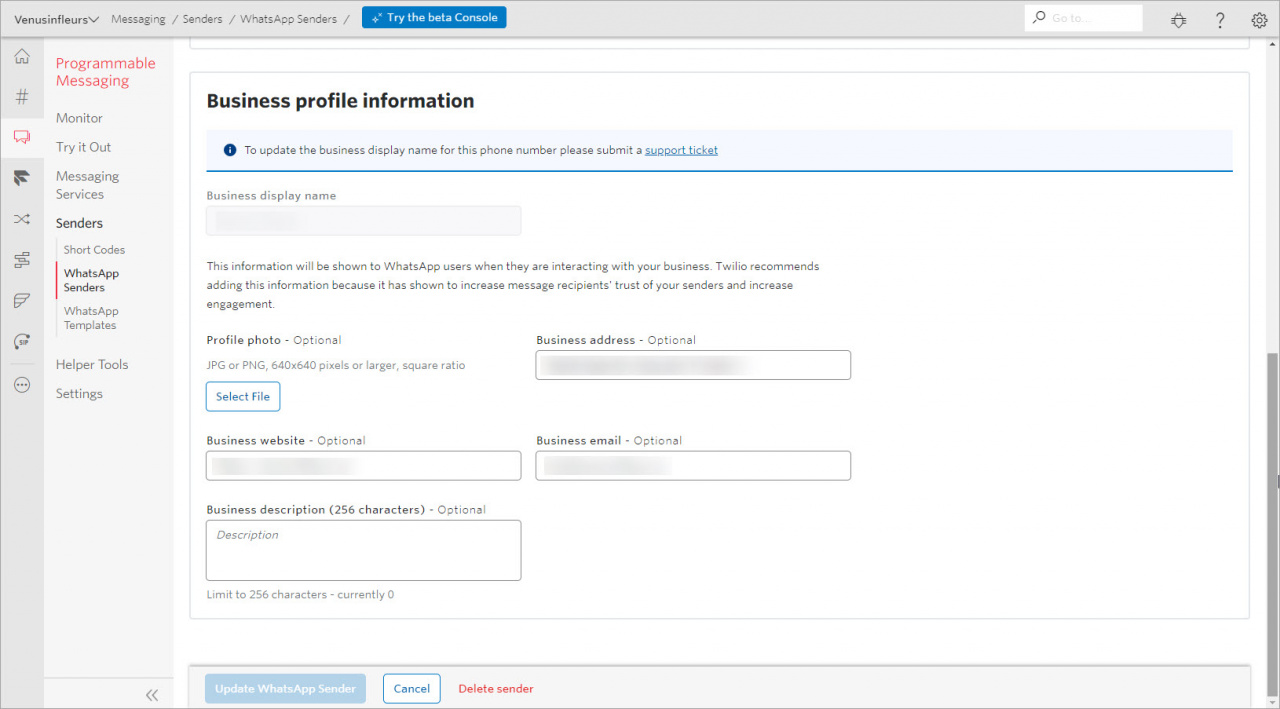Click the help question mark icon
The height and width of the screenshot is (709, 1280).
point(1220,19)
